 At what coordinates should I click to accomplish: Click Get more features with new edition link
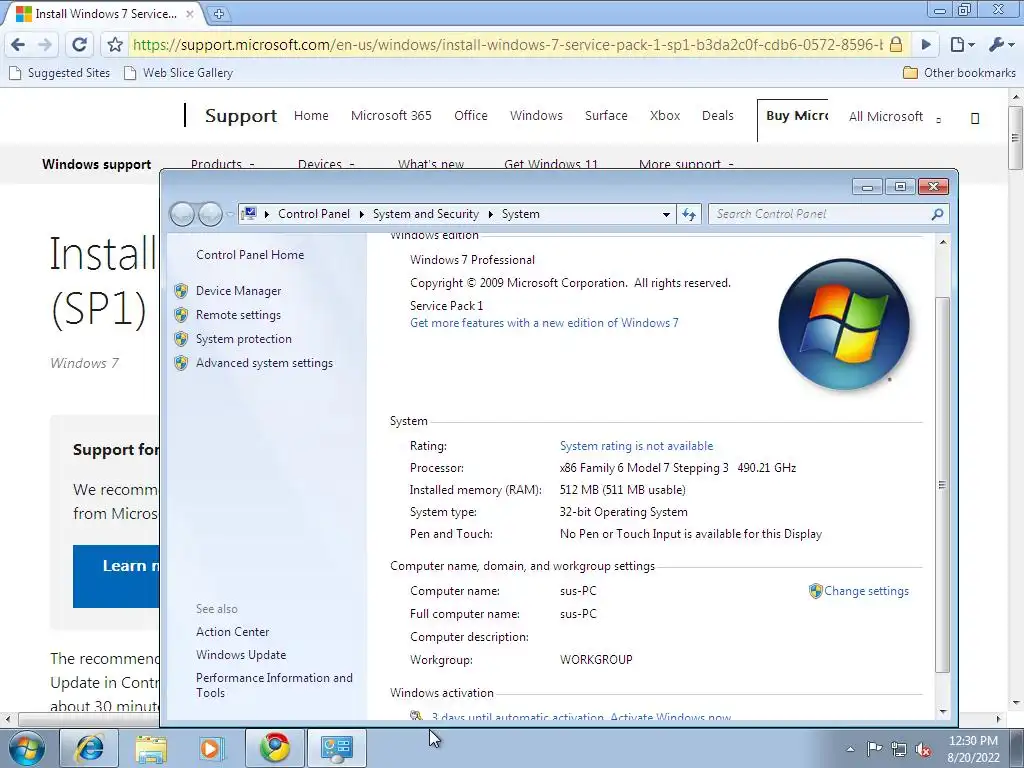[544, 323]
